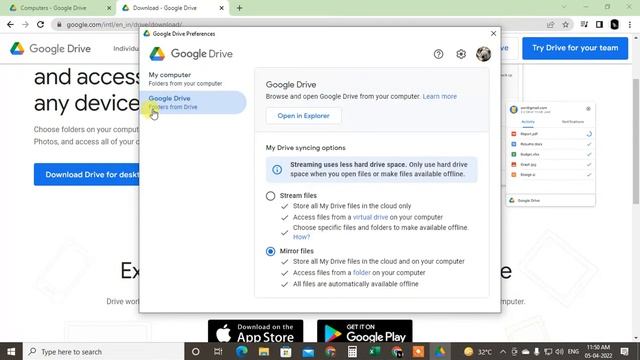Click Try Drive for your team button

pos(575,48)
